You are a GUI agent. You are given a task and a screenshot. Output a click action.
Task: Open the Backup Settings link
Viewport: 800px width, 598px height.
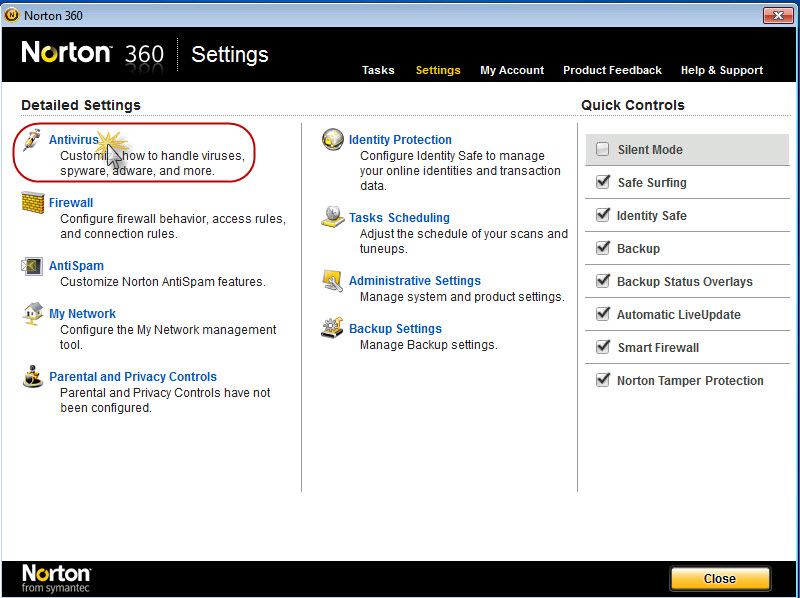coord(395,329)
